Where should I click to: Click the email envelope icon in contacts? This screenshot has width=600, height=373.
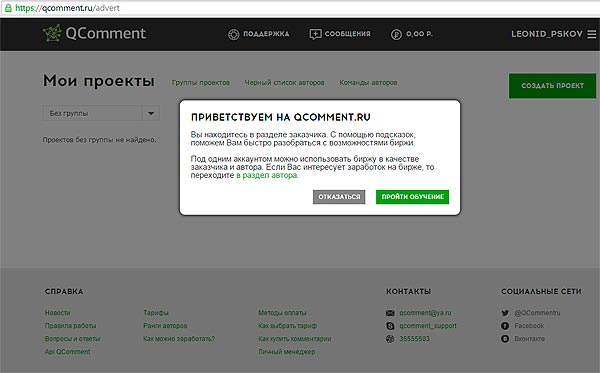390,313
